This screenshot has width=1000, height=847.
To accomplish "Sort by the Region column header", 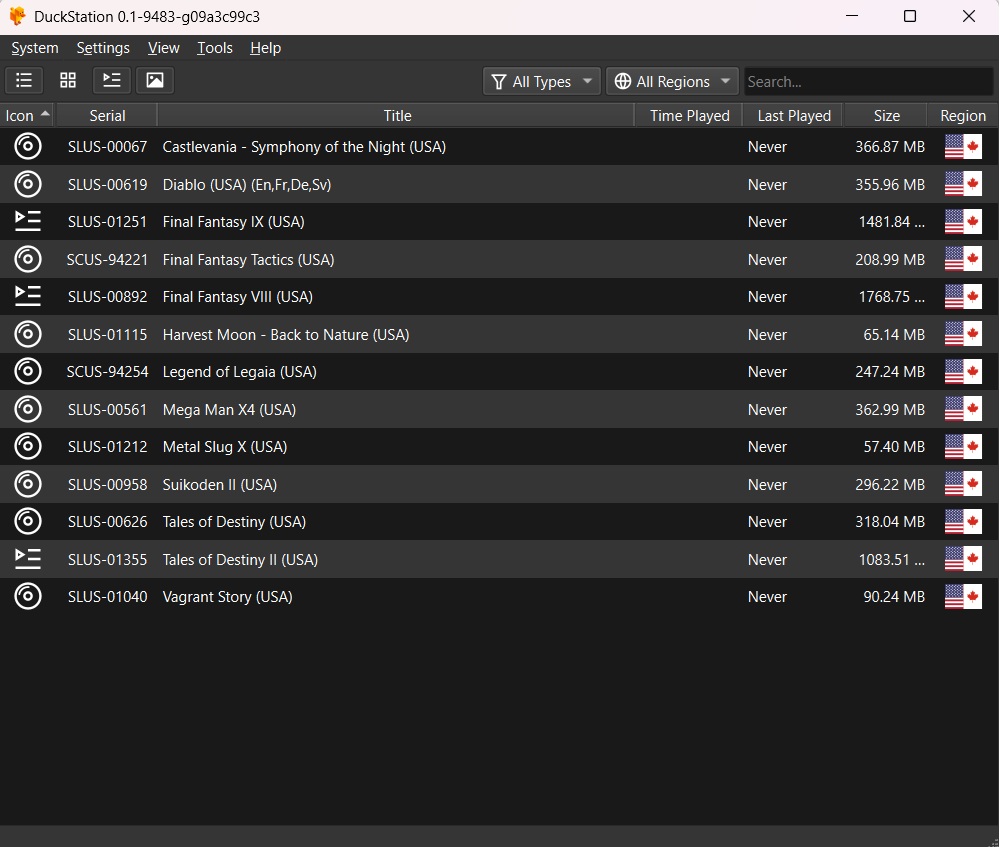I will 963,115.
